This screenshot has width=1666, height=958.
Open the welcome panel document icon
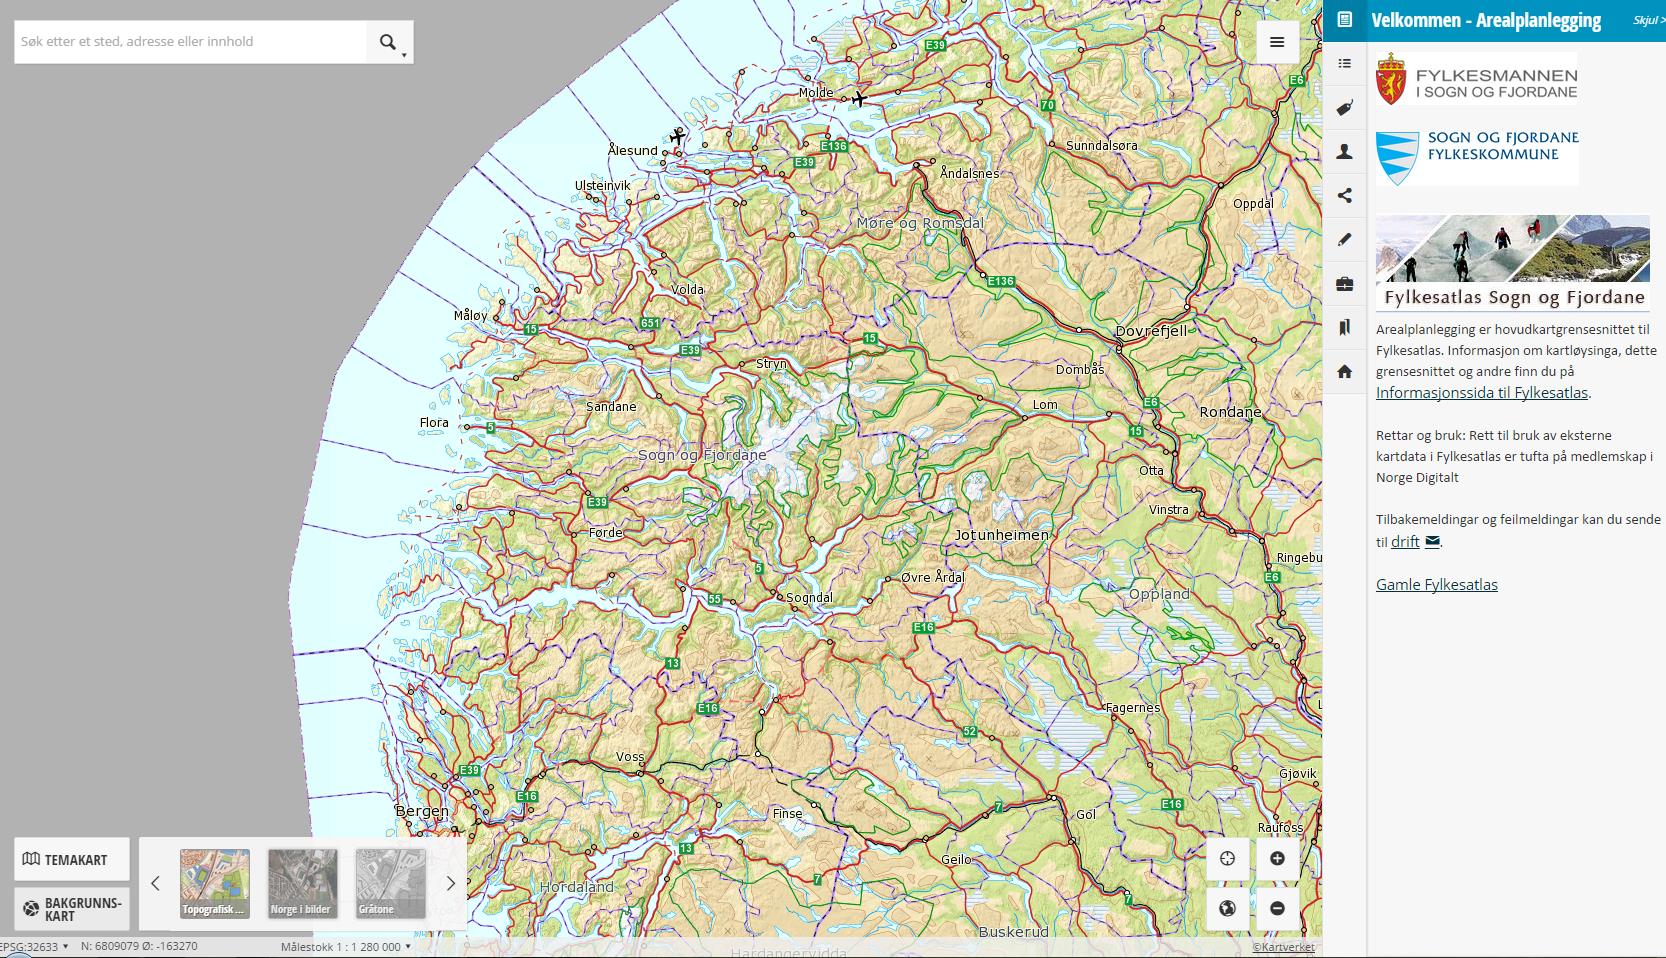click(1344, 20)
